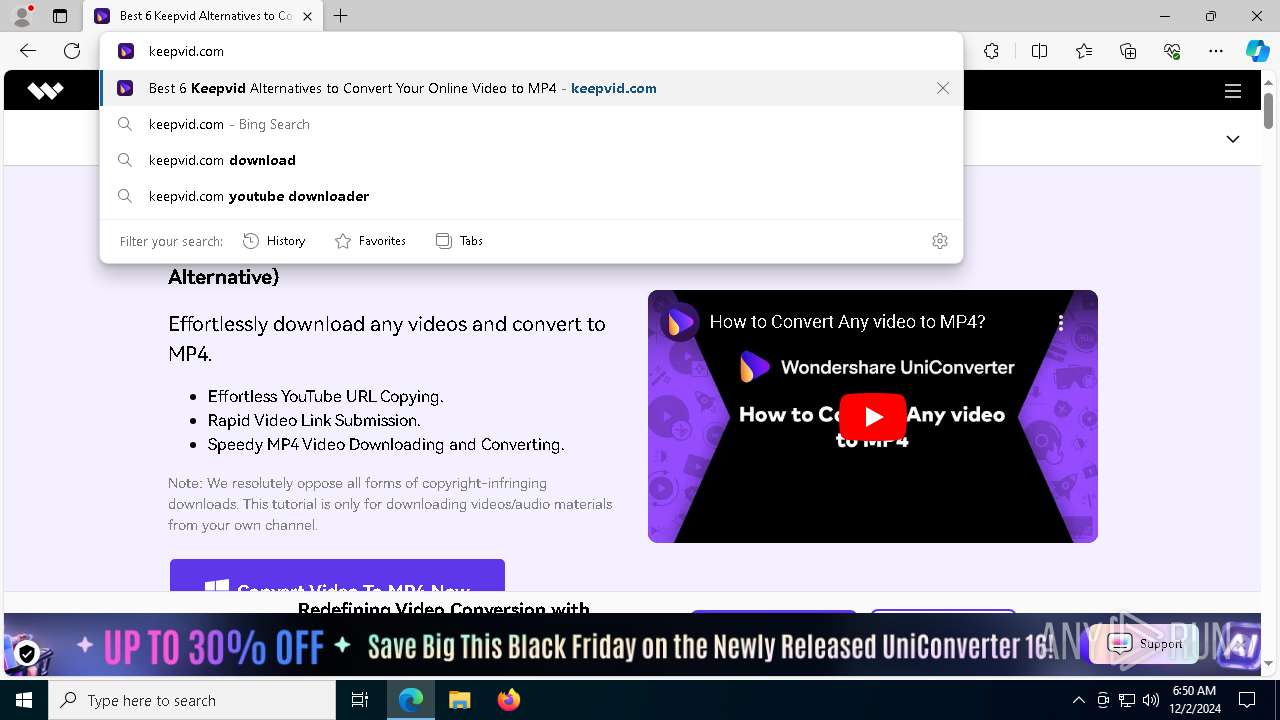Open the Support chat button

click(x=1143, y=643)
